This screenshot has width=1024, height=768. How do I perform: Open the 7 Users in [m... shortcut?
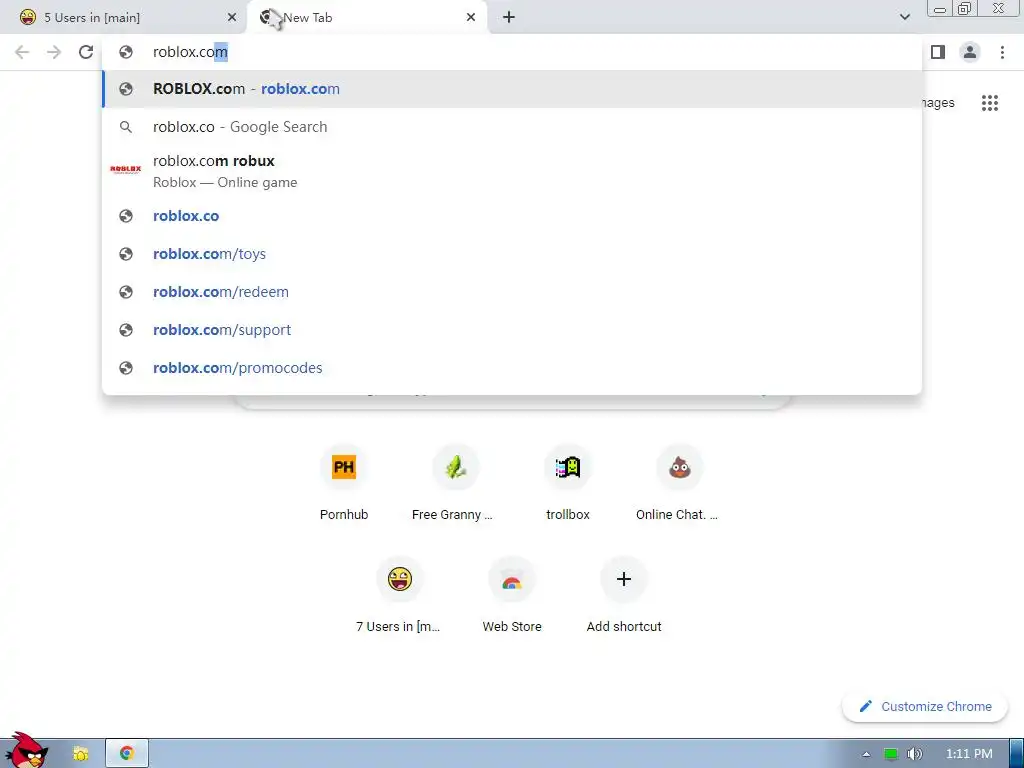pyautogui.click(x=399, y=596)
